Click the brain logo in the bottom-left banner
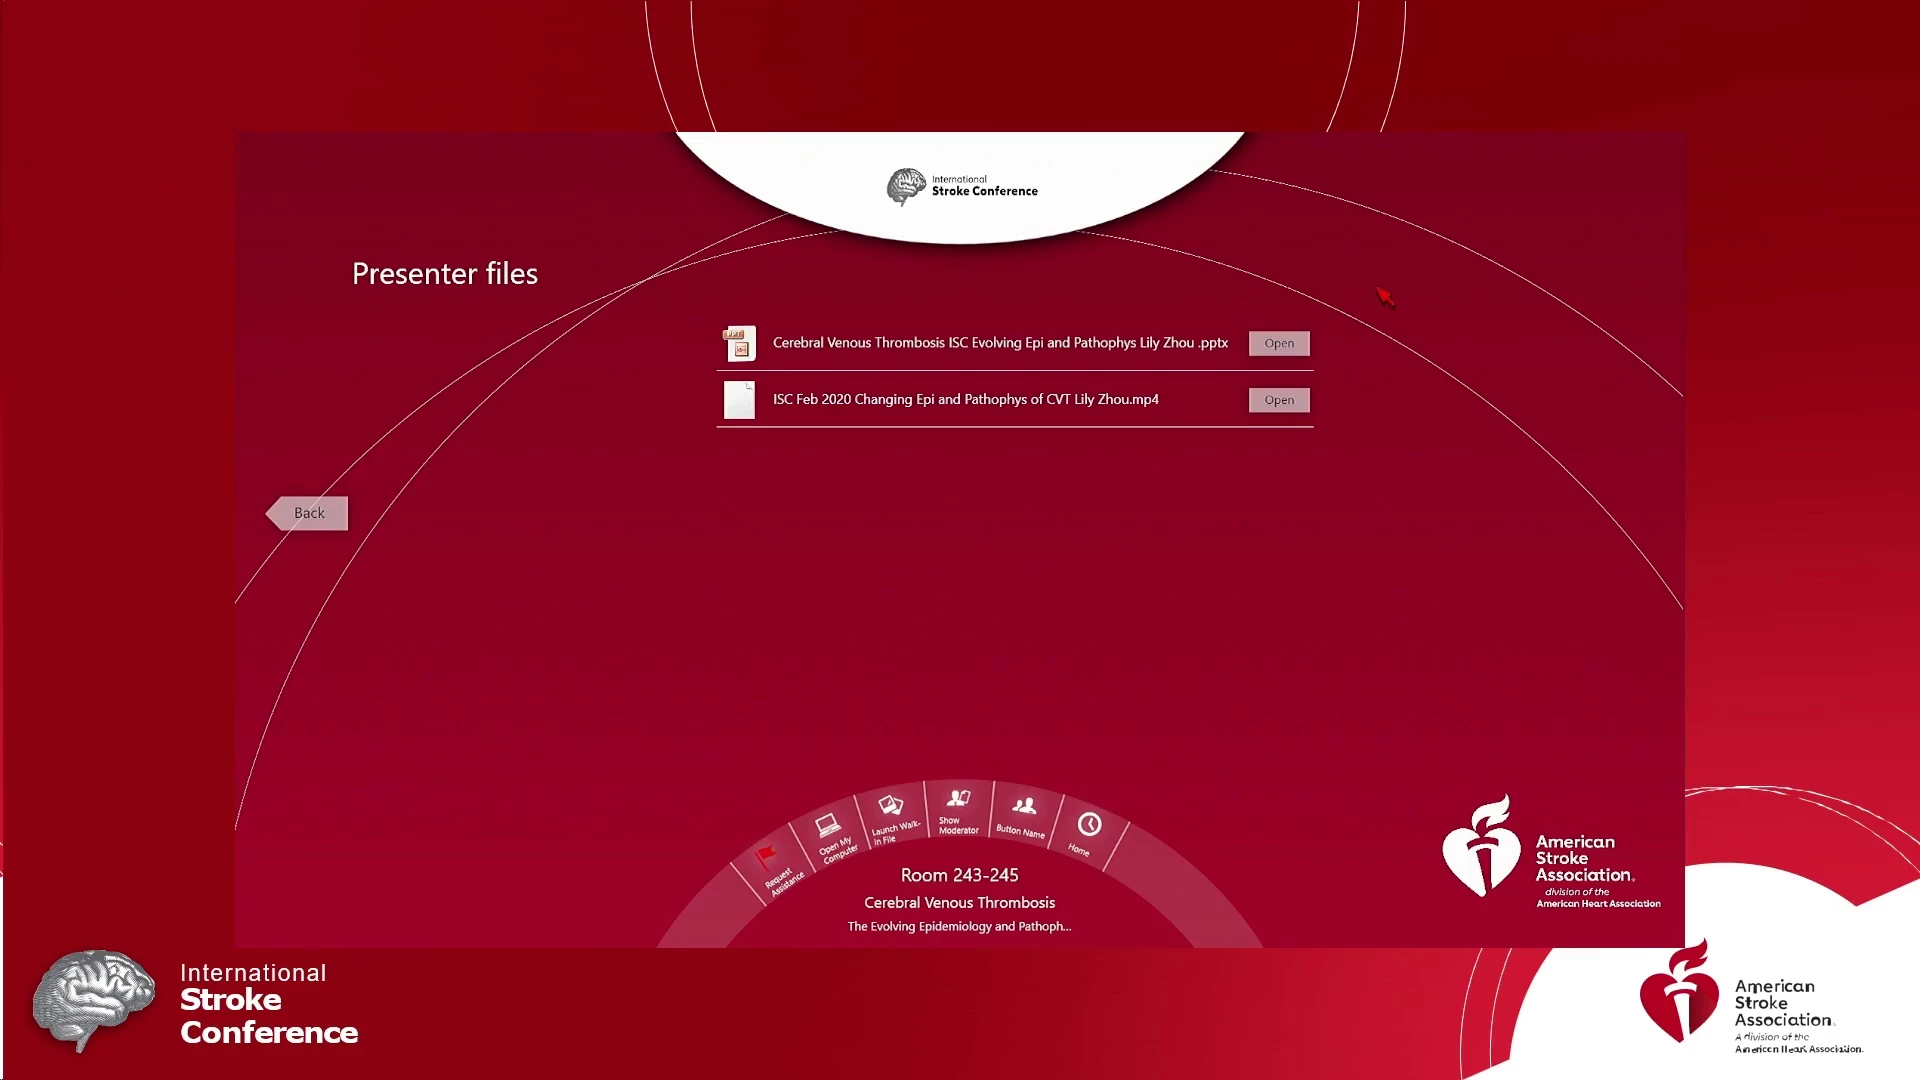This screenshot has height=1080, width=1920. click(x=93, y=1000)
